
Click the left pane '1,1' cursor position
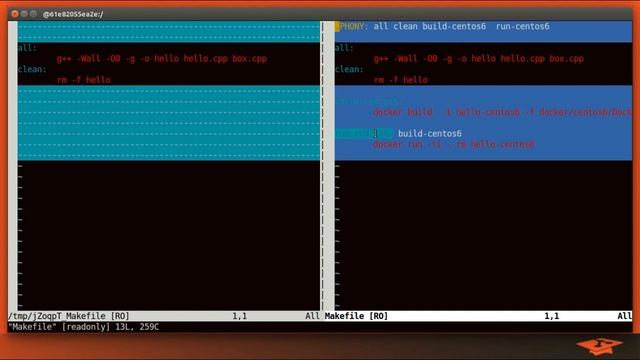tap(240, 316)
